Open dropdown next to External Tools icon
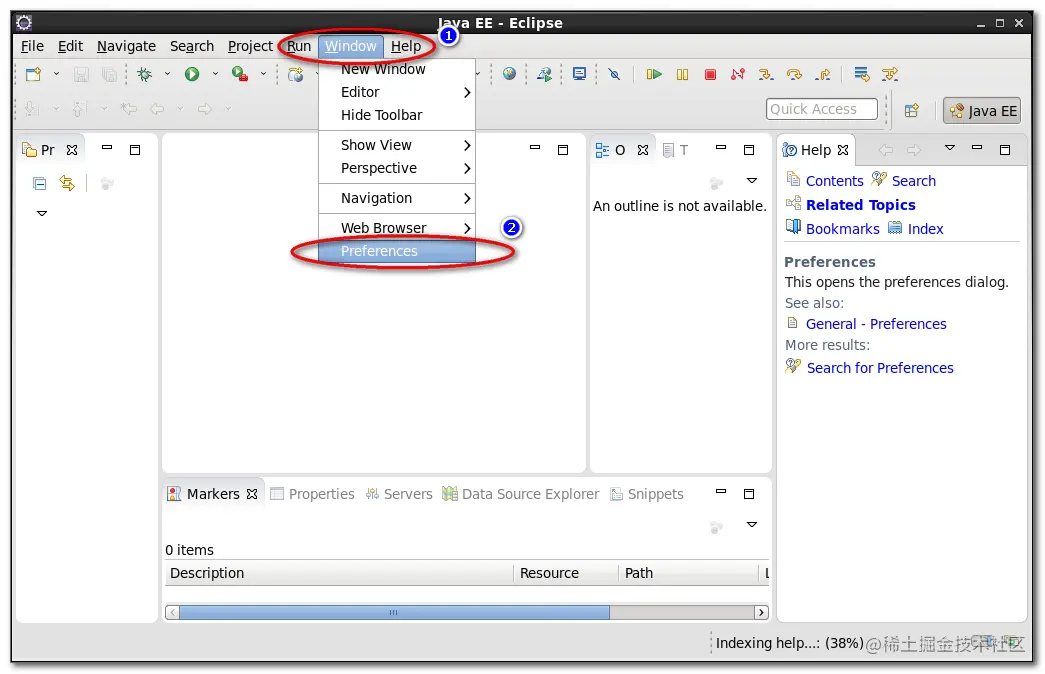1045x674 pixels. pos(263,74)
